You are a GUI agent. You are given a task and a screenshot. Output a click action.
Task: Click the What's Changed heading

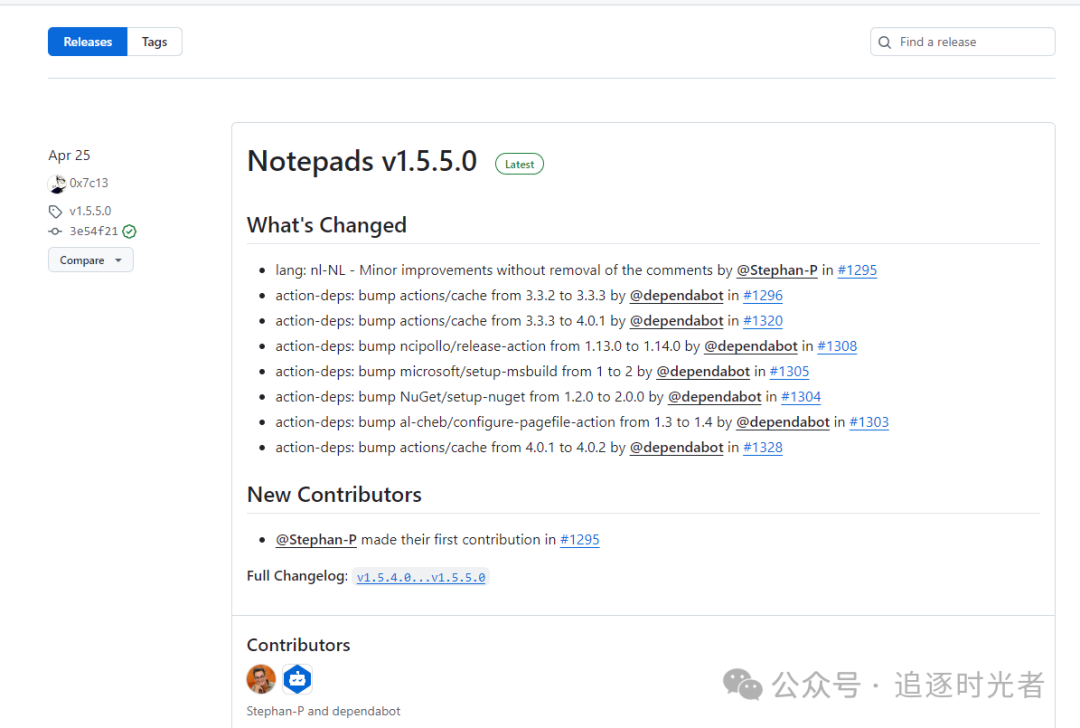coord(327,225)
